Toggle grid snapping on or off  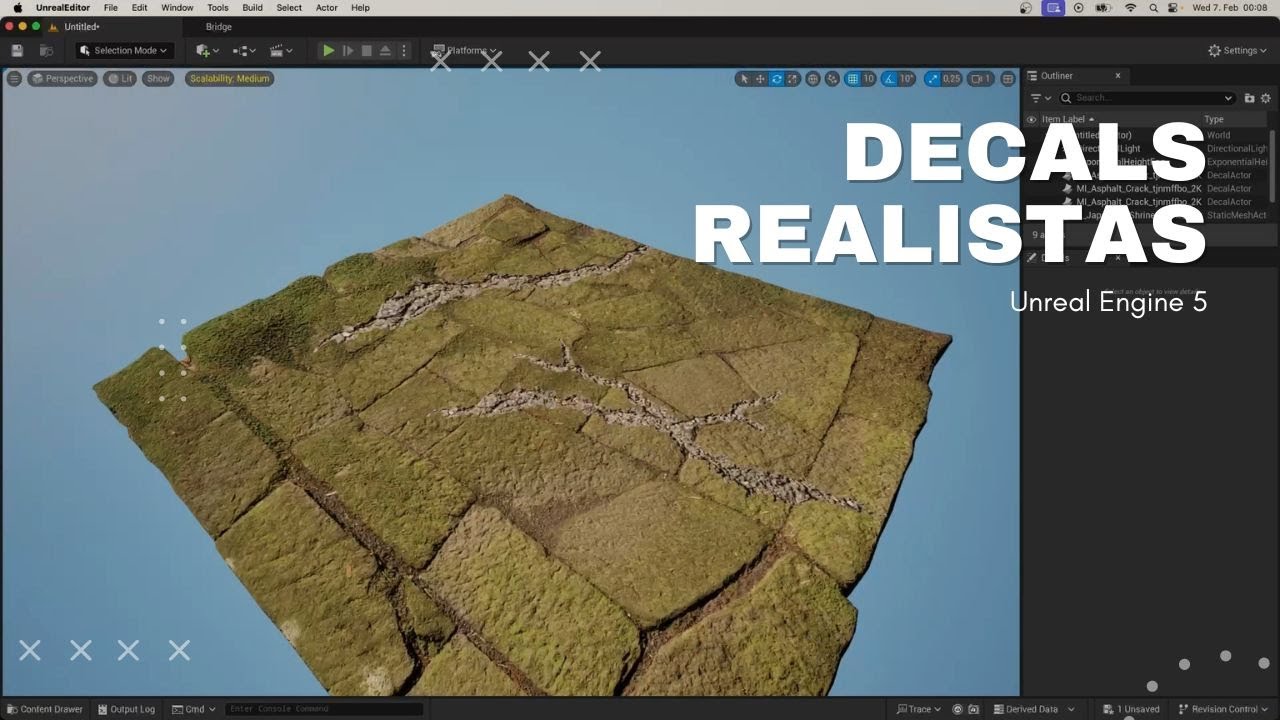point(852,79)
